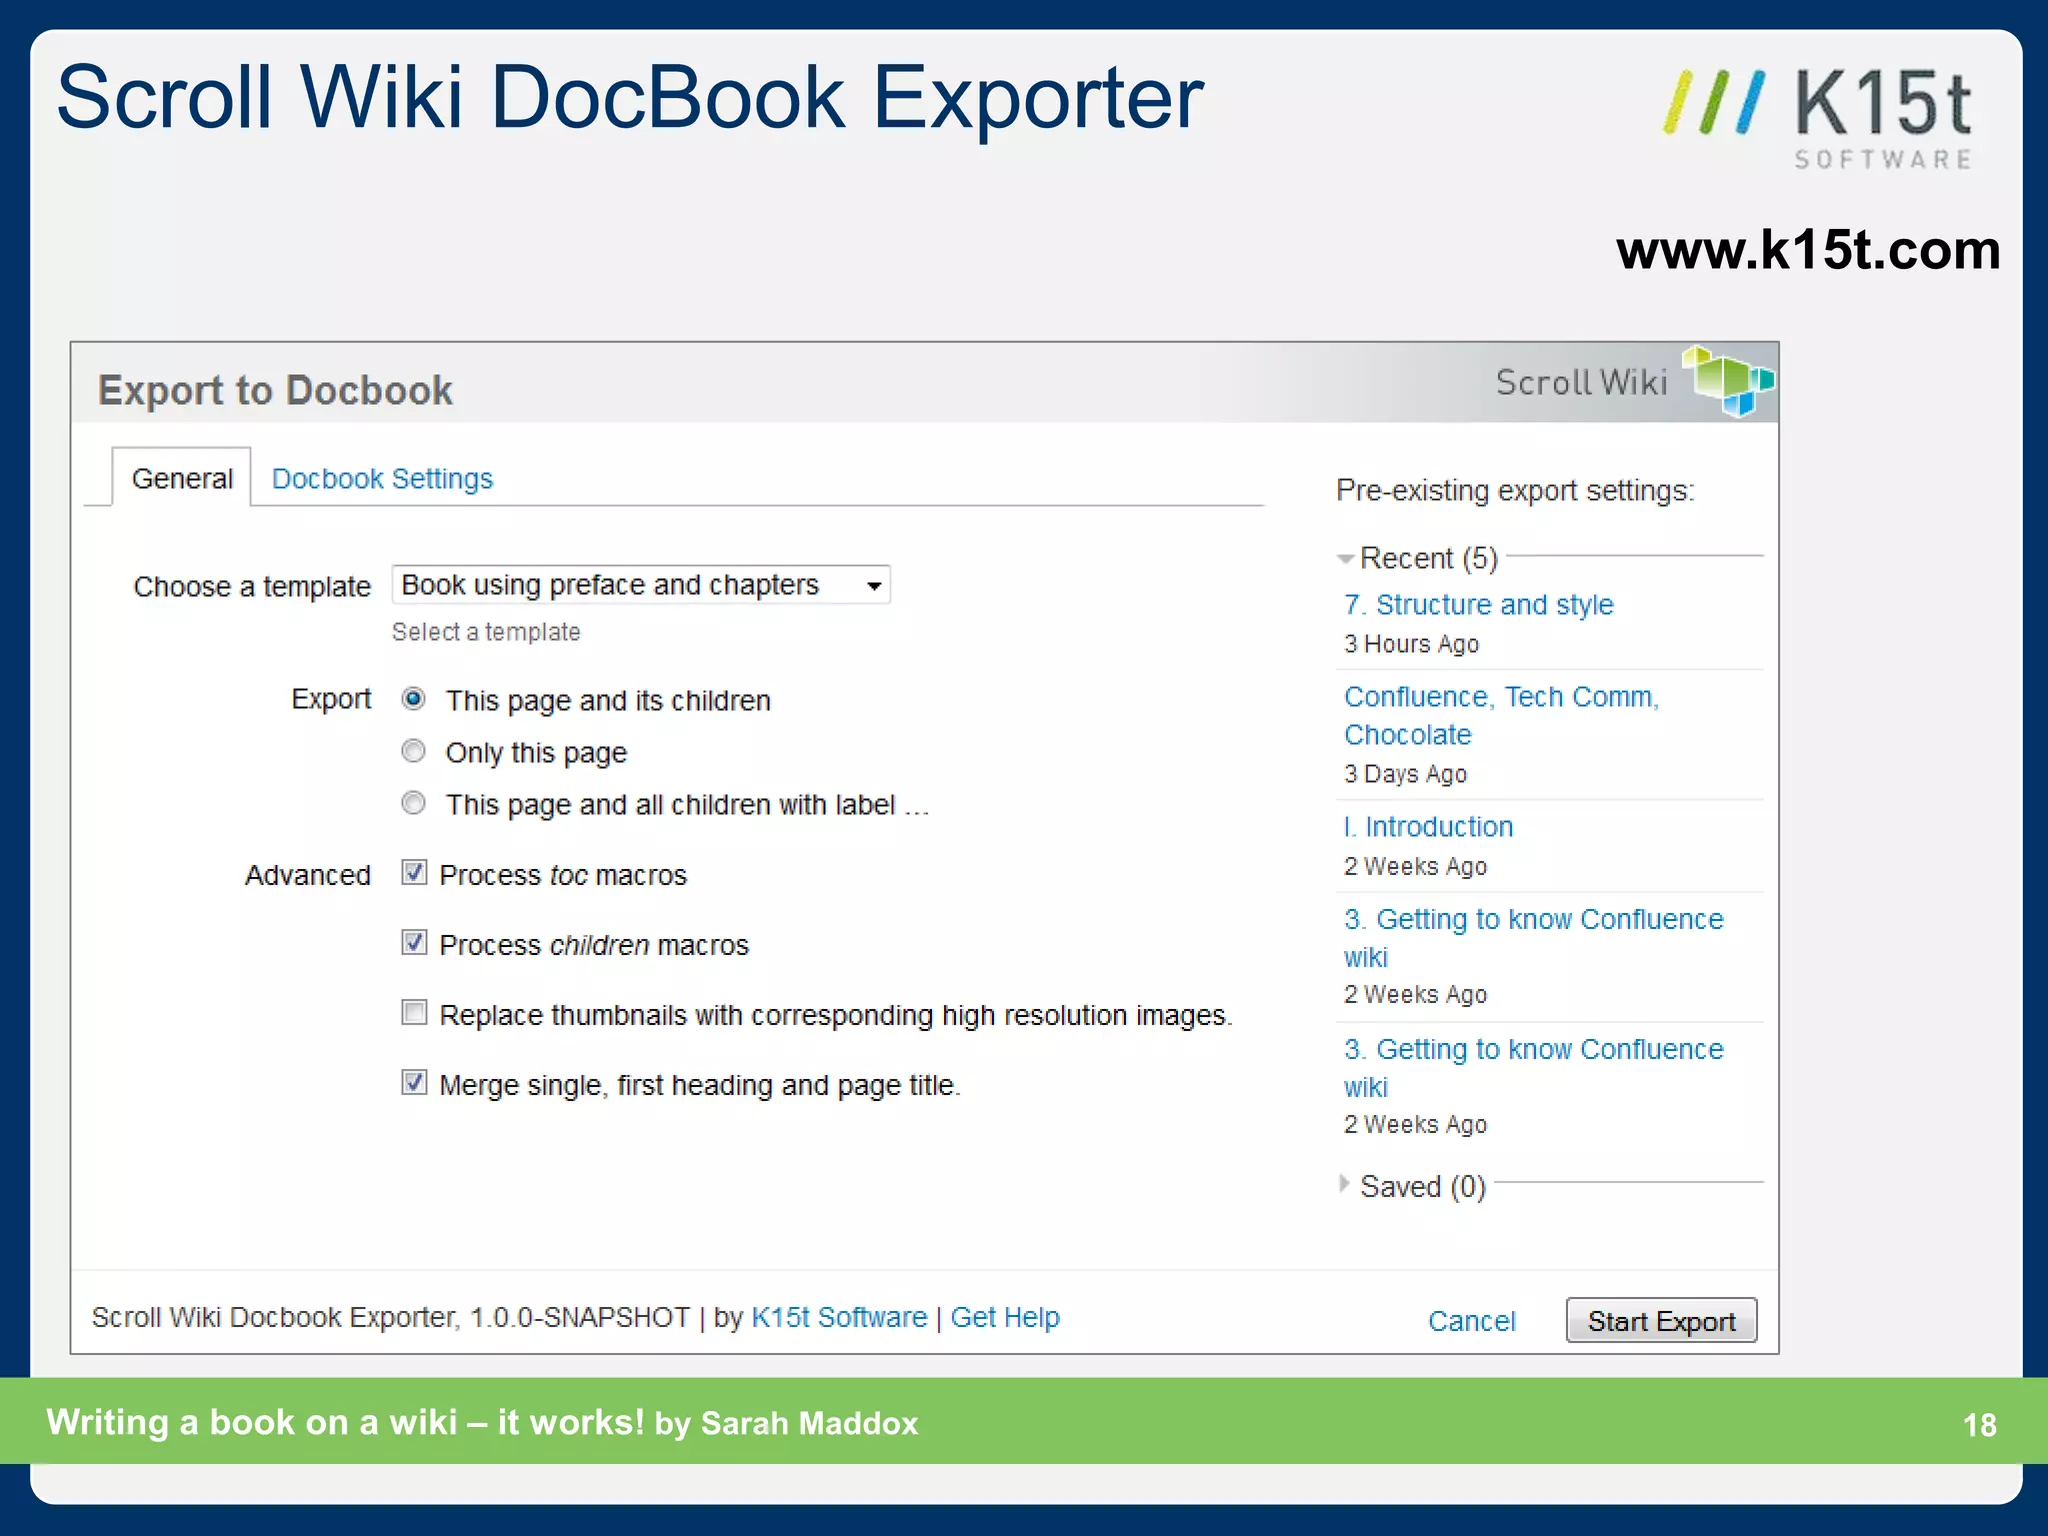Switch to the General tab
2048x1536 pixels.
[x=181, y=478]
